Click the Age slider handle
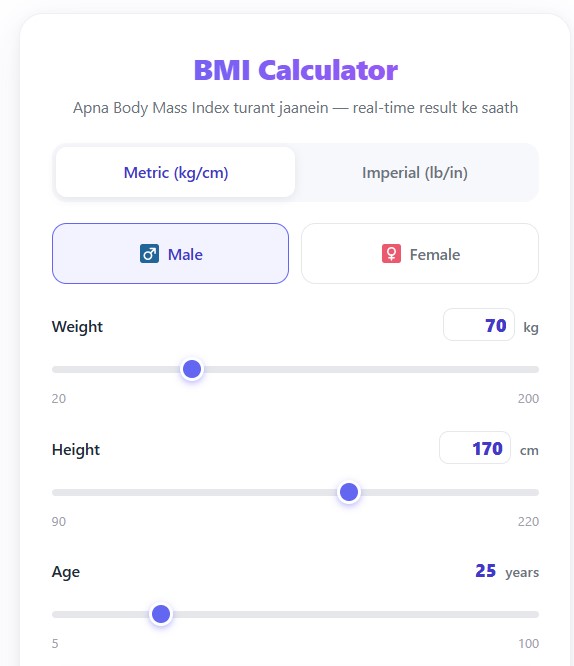Screen dimensions: 574x666 (161, 614)
